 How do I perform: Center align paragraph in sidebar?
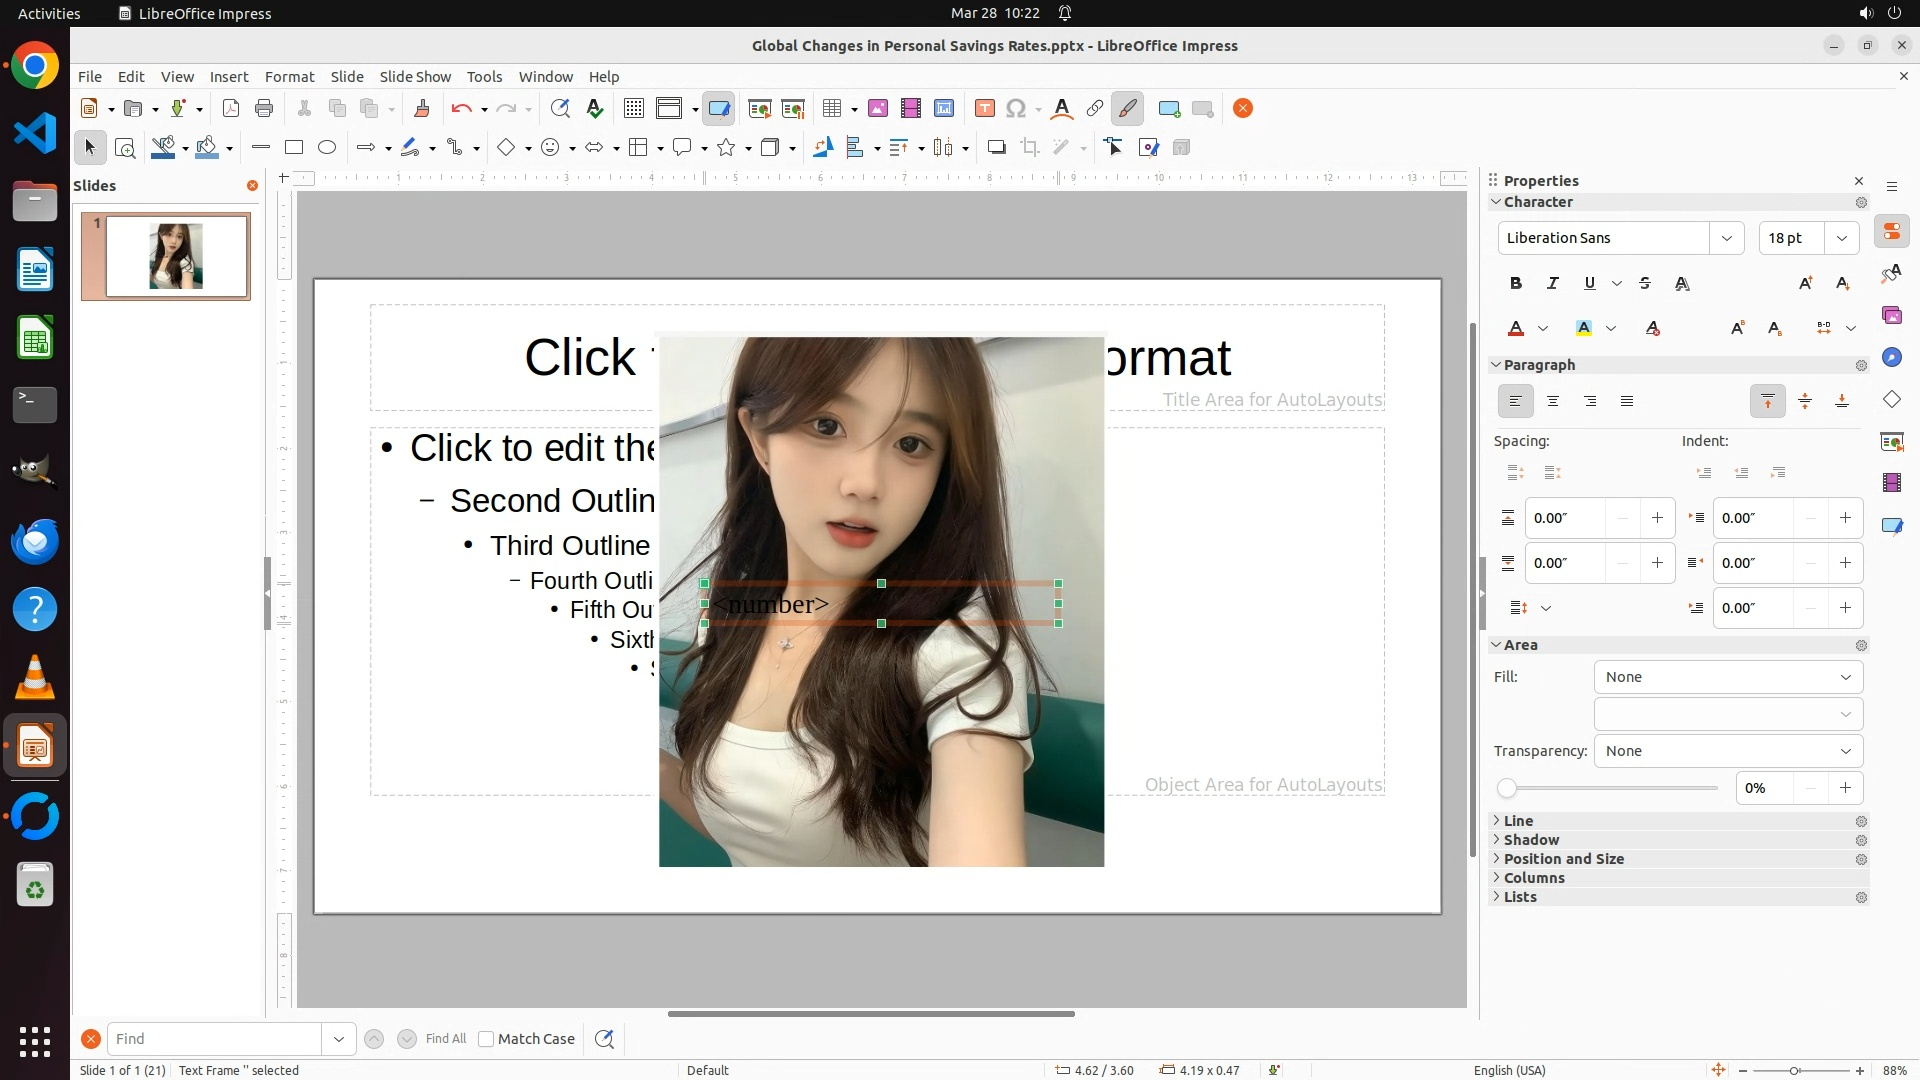coord(1553,401)
